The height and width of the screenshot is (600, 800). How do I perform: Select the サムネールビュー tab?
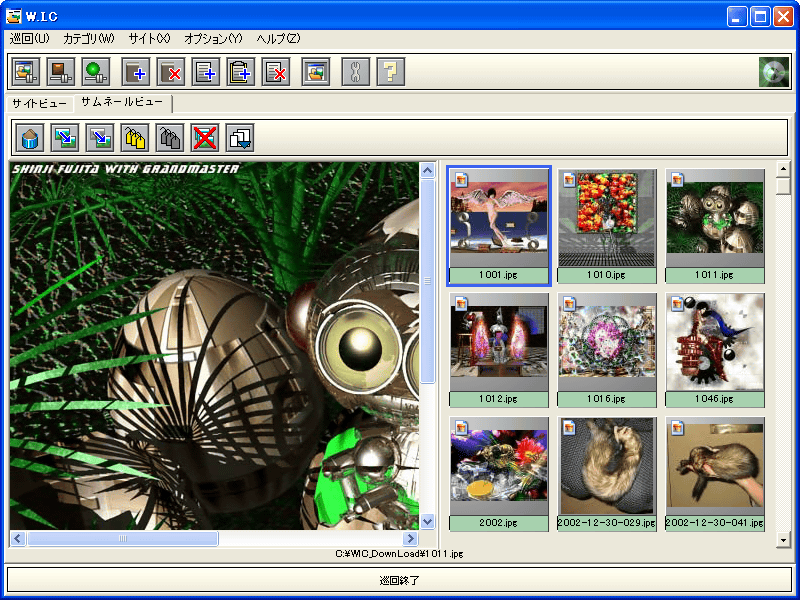[x=122, y=102]
